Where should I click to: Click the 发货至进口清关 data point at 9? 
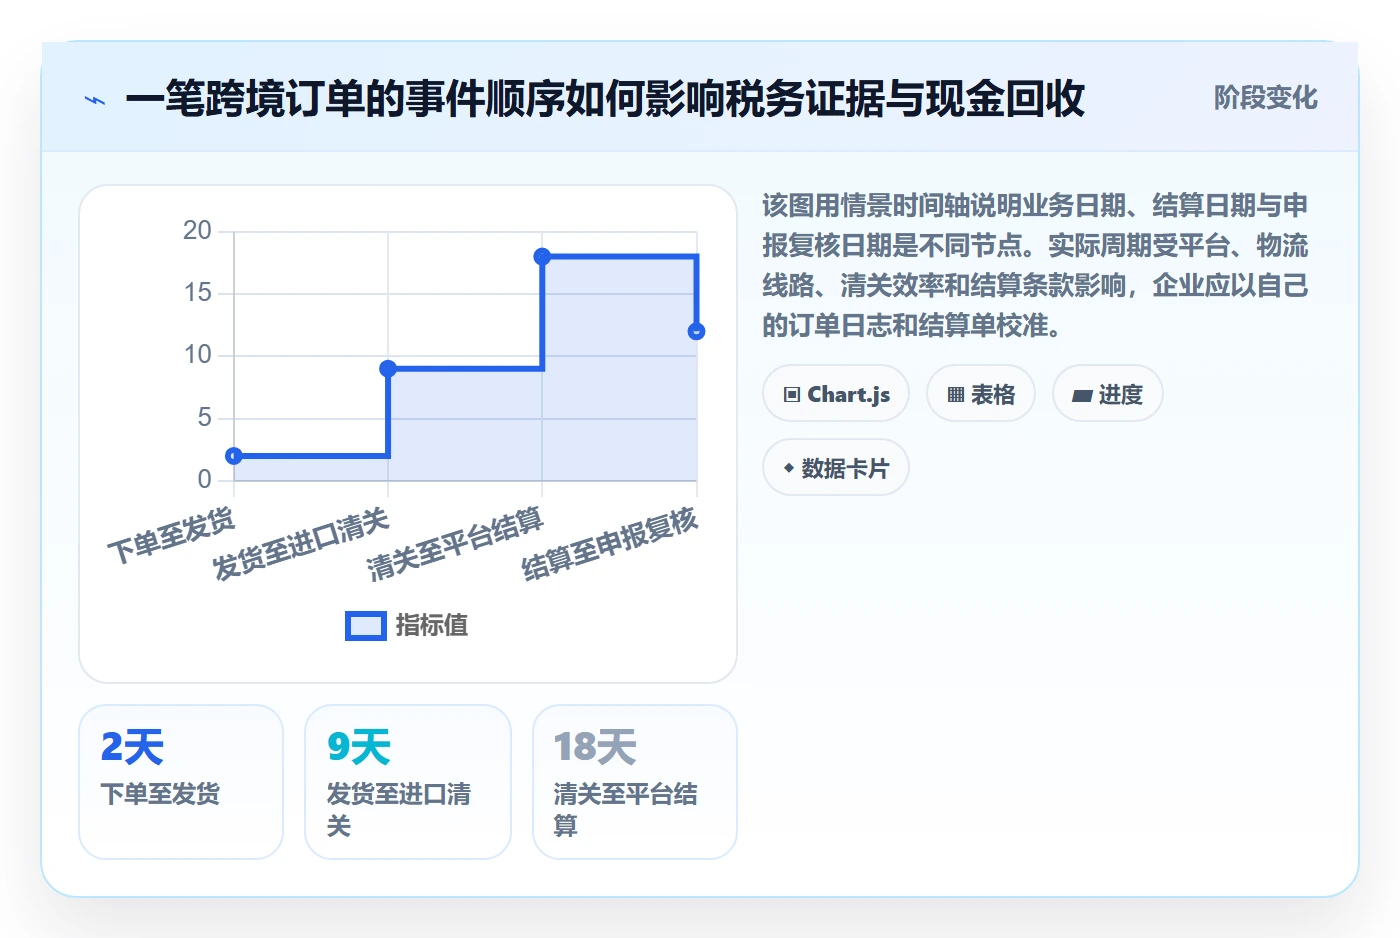point(388,369)
